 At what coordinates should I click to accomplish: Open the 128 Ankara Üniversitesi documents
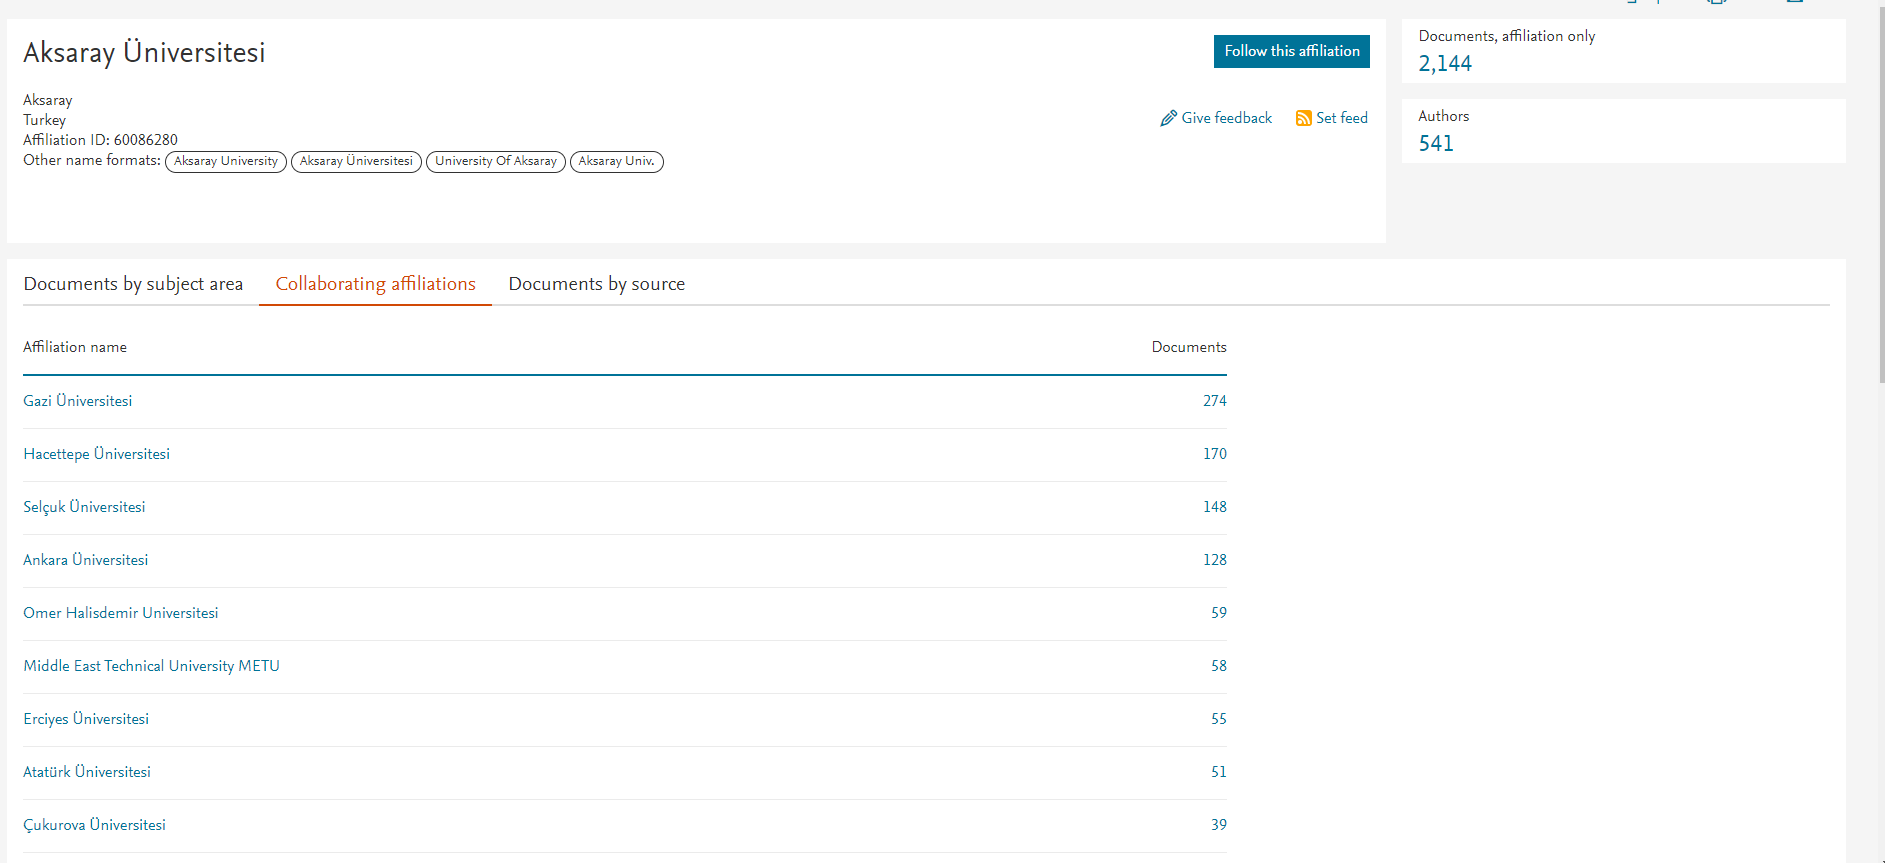[1214, 560]
